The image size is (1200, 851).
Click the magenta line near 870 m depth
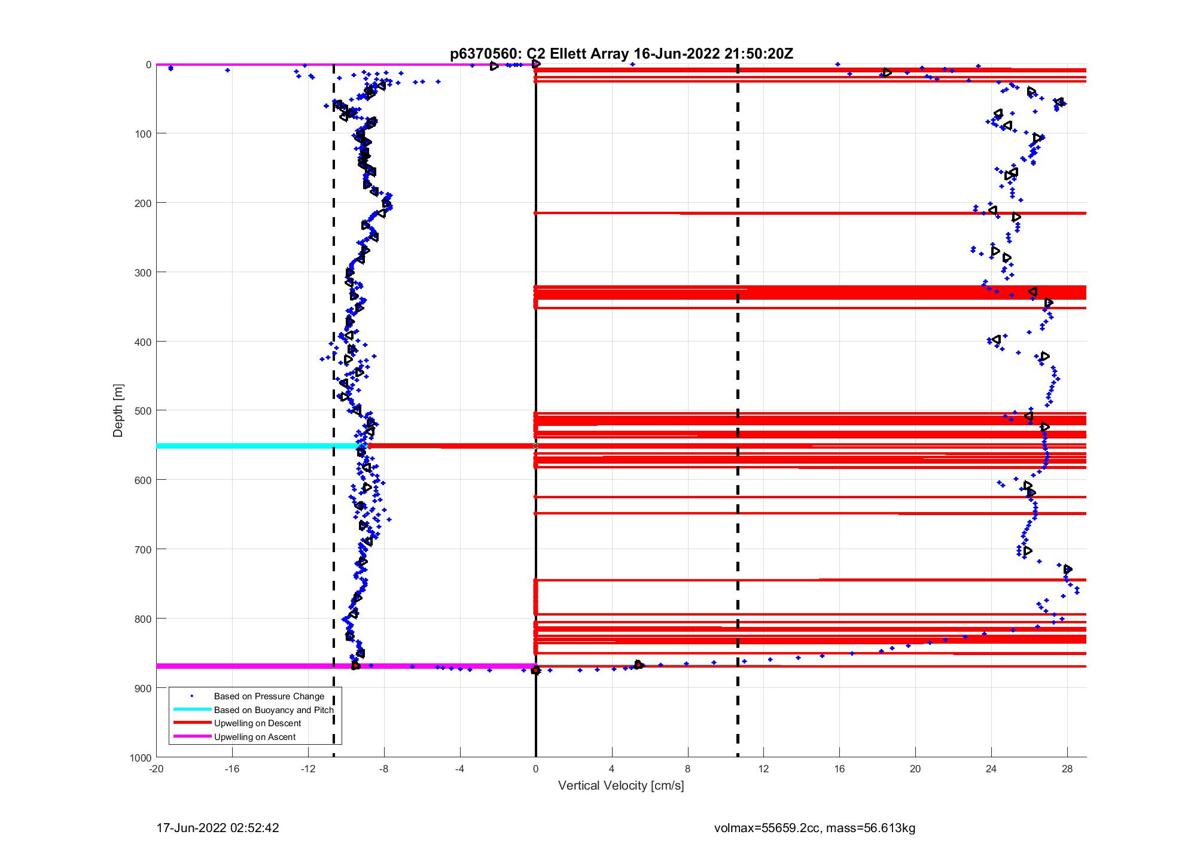[346, 666]
